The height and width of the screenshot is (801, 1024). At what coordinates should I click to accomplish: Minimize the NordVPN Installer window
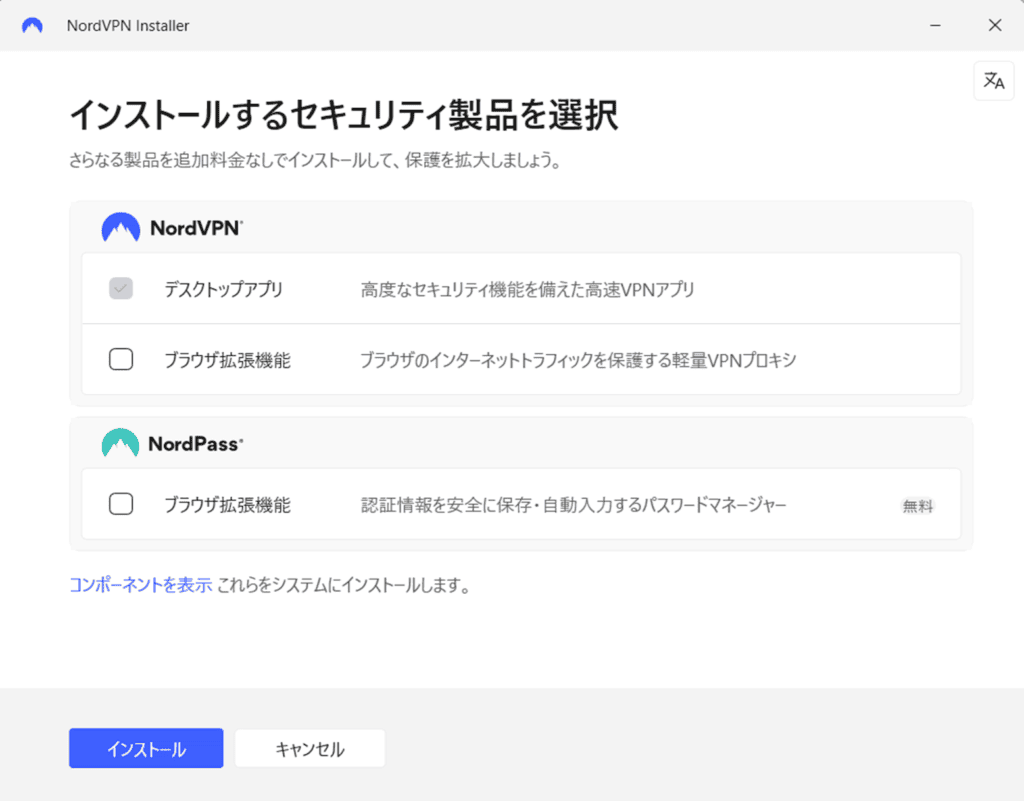tap(934, 26)
